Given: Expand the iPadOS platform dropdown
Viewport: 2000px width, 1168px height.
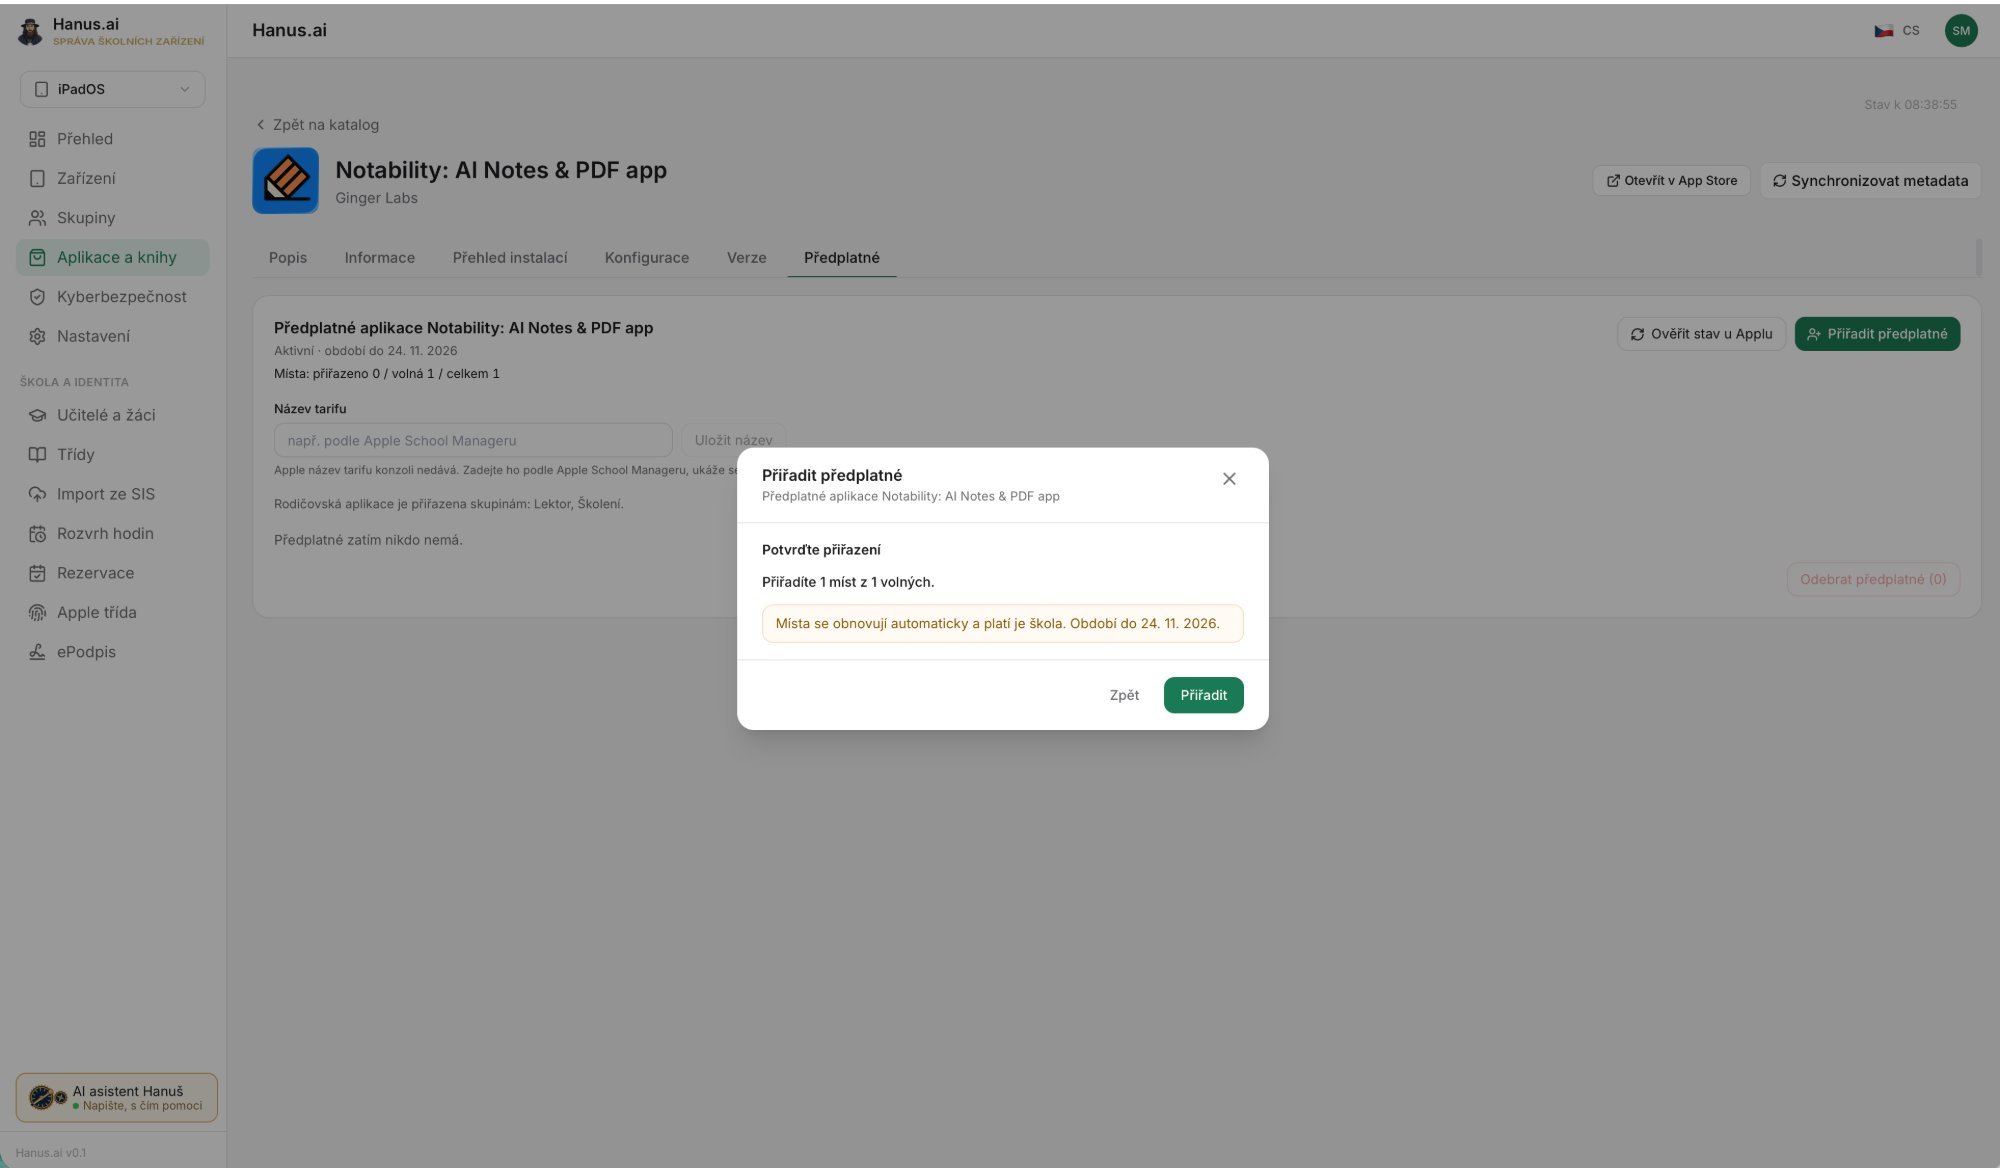Looking at the screenshot, I should pos(112,89).
